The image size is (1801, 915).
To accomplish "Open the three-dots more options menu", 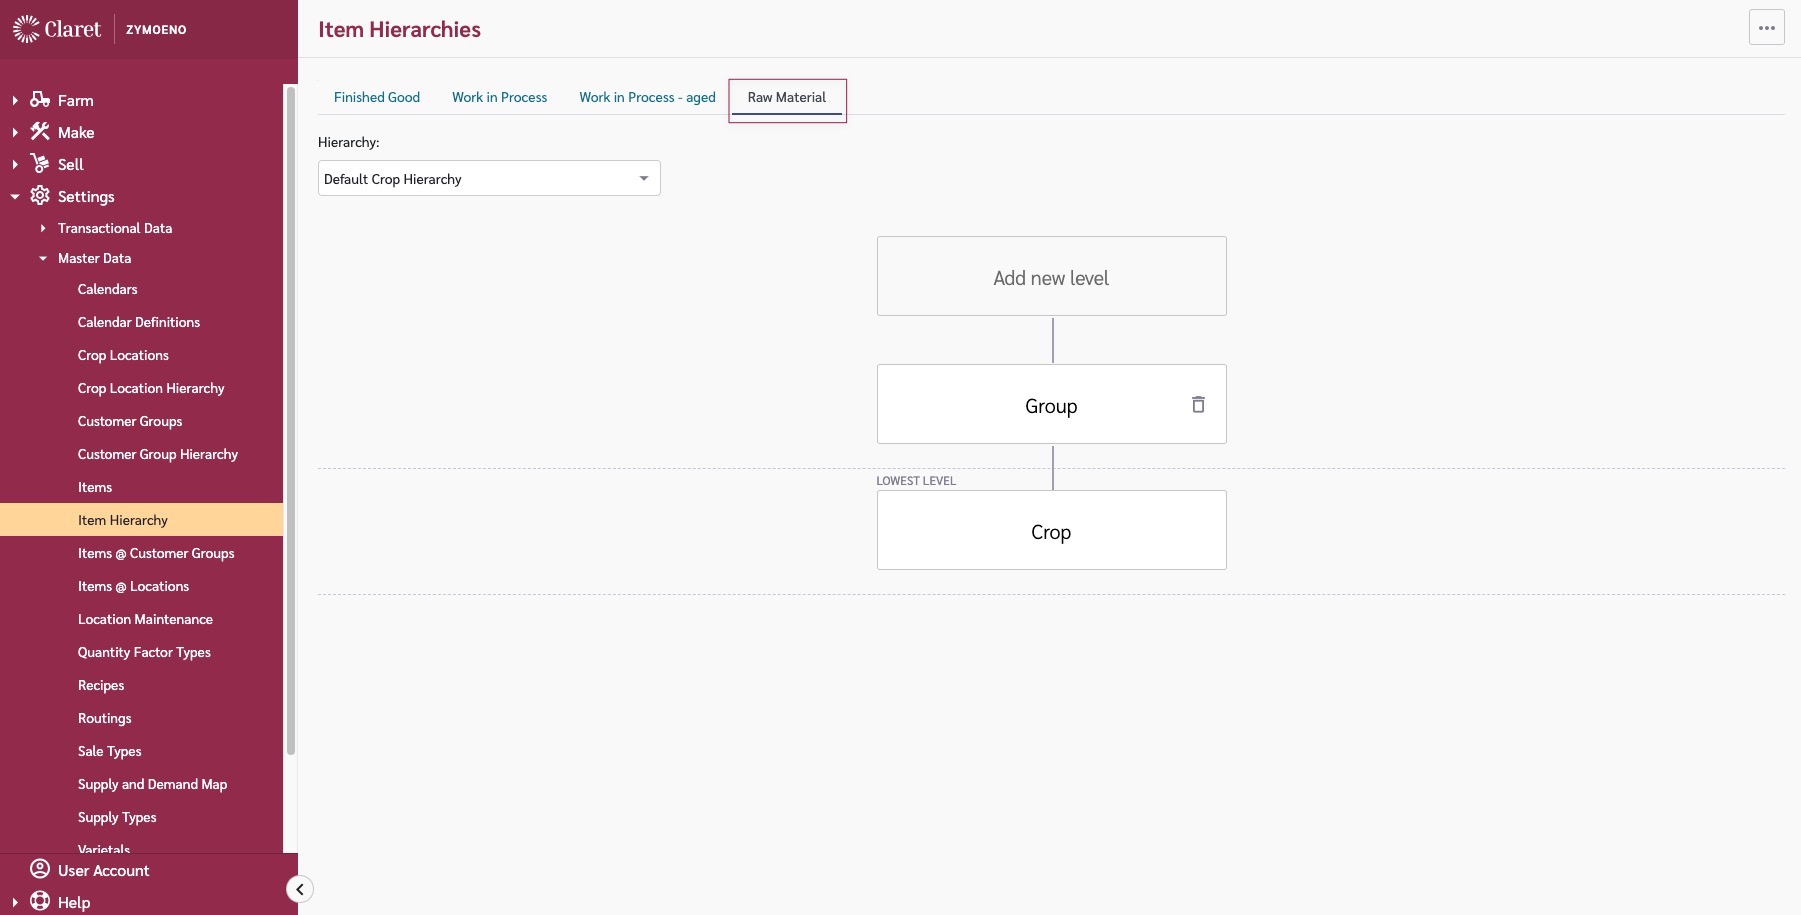I will (1766, 28).
